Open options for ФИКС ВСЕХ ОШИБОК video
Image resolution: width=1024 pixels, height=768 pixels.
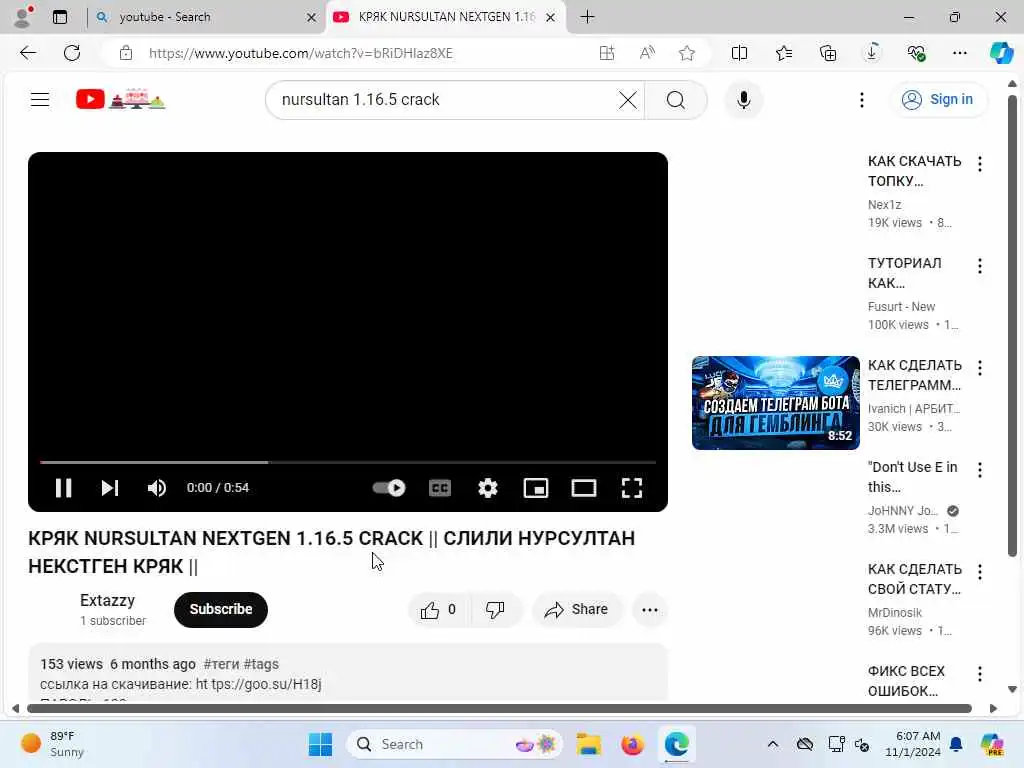(980, 674)
